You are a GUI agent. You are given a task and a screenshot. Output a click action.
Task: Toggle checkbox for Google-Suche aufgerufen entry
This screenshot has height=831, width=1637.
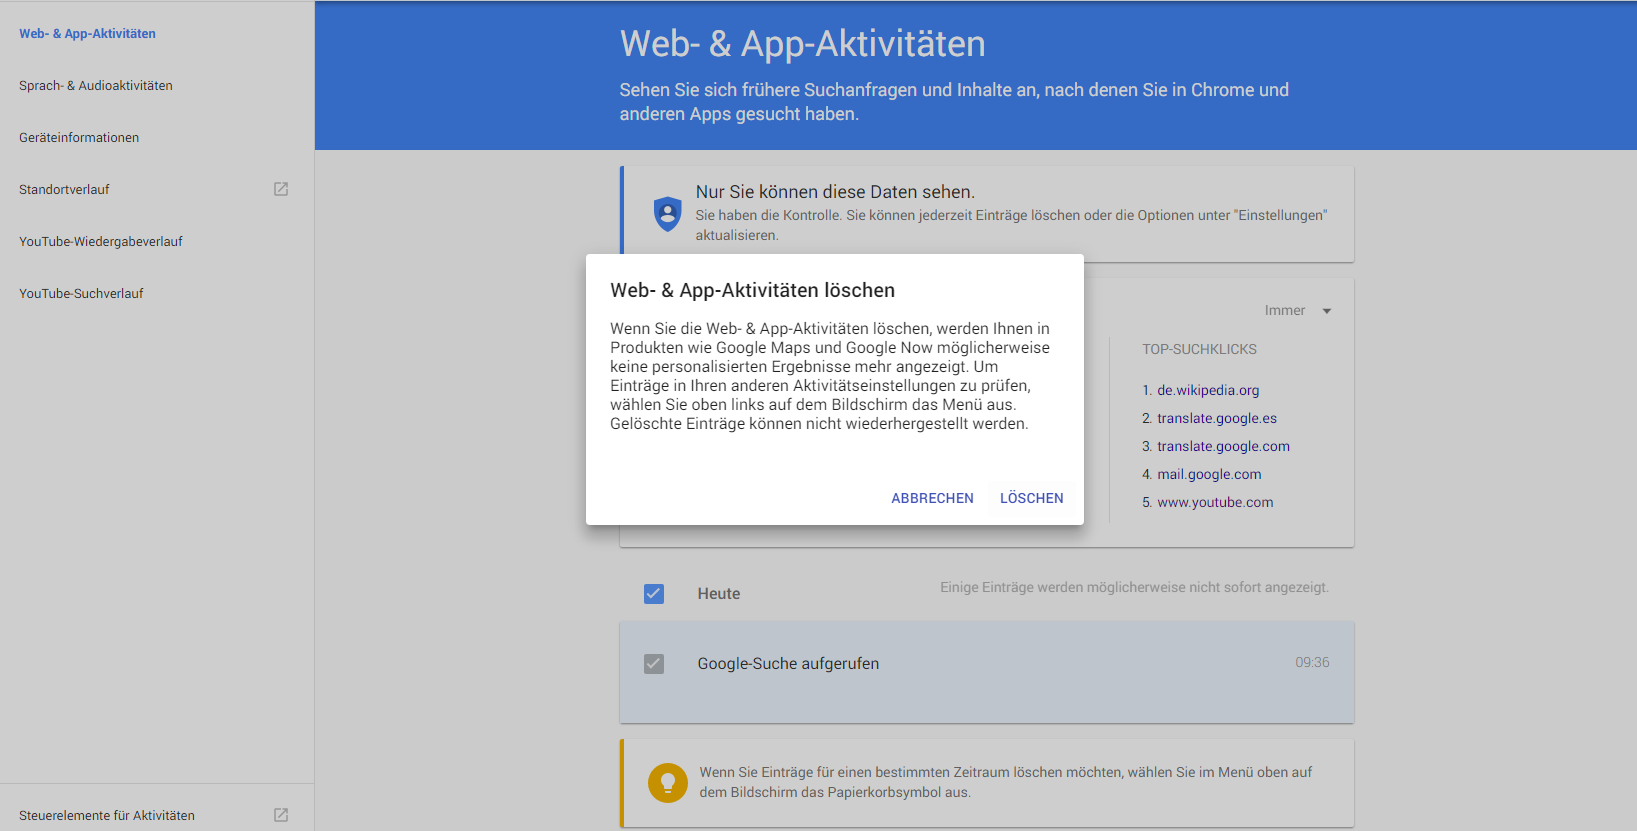point(654,664)
